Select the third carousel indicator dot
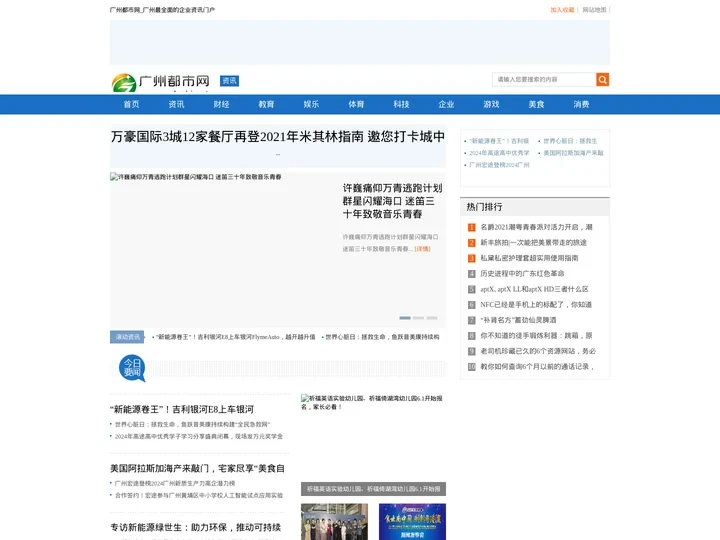Image resolution: width=720 pixels, height=540 pixels. pyautogui.click(x=432, y=318)
